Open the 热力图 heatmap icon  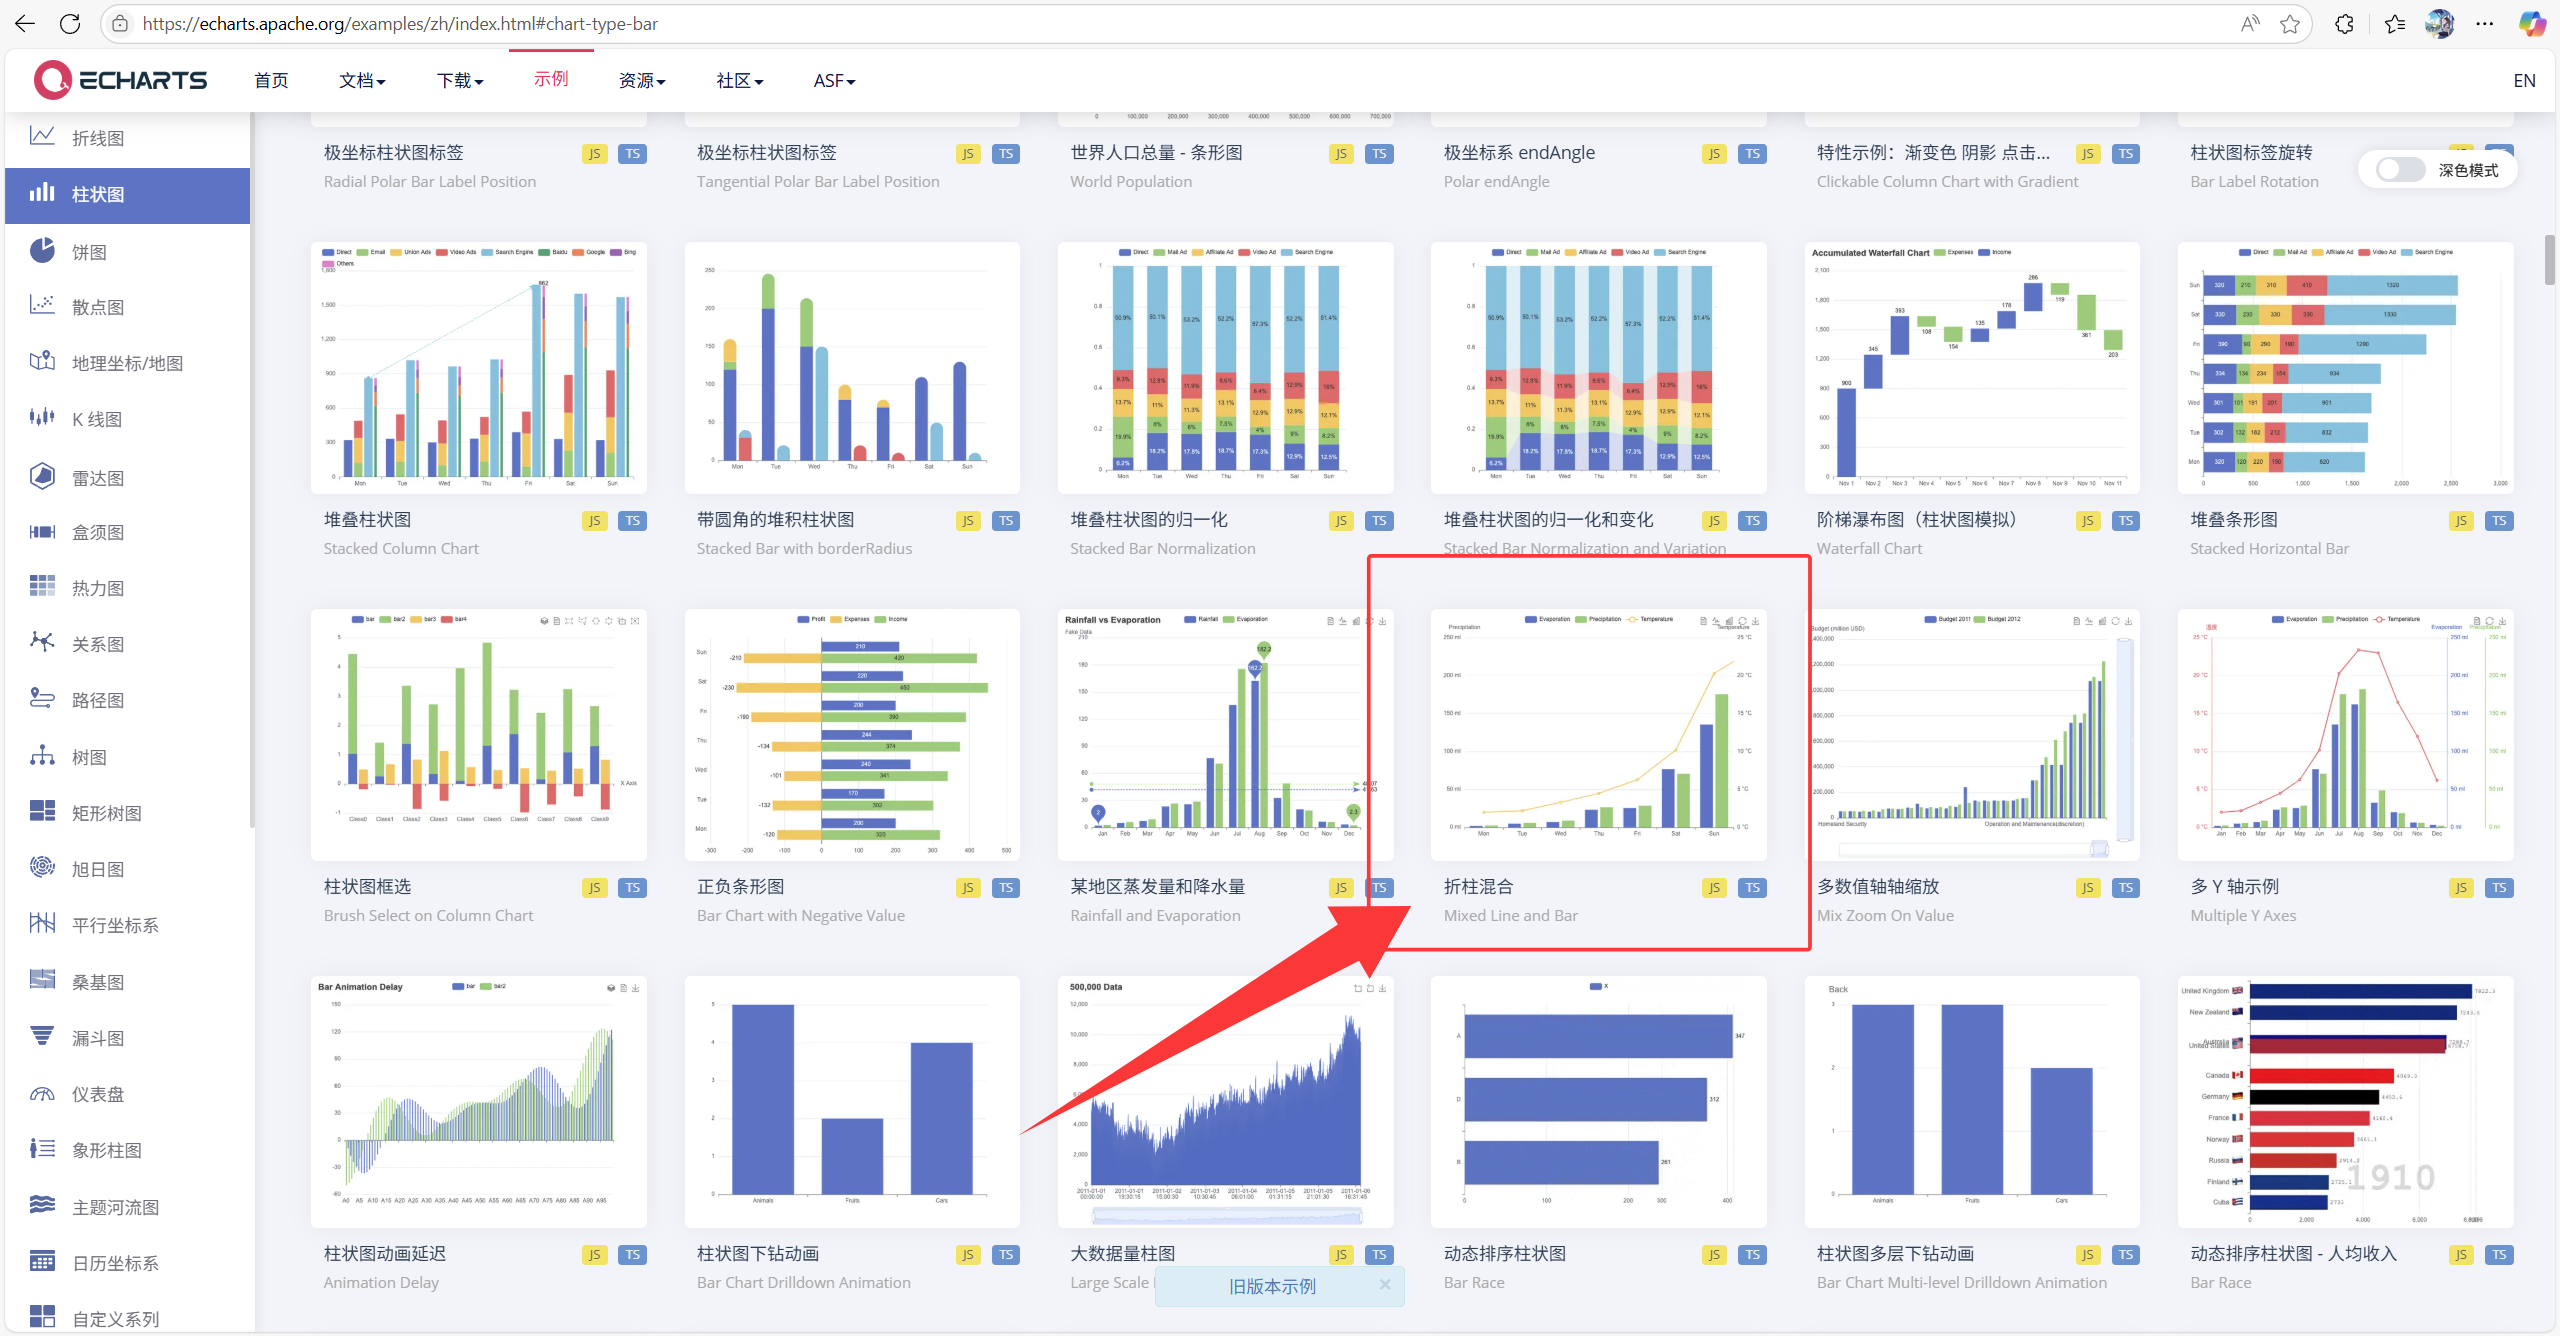42,586
